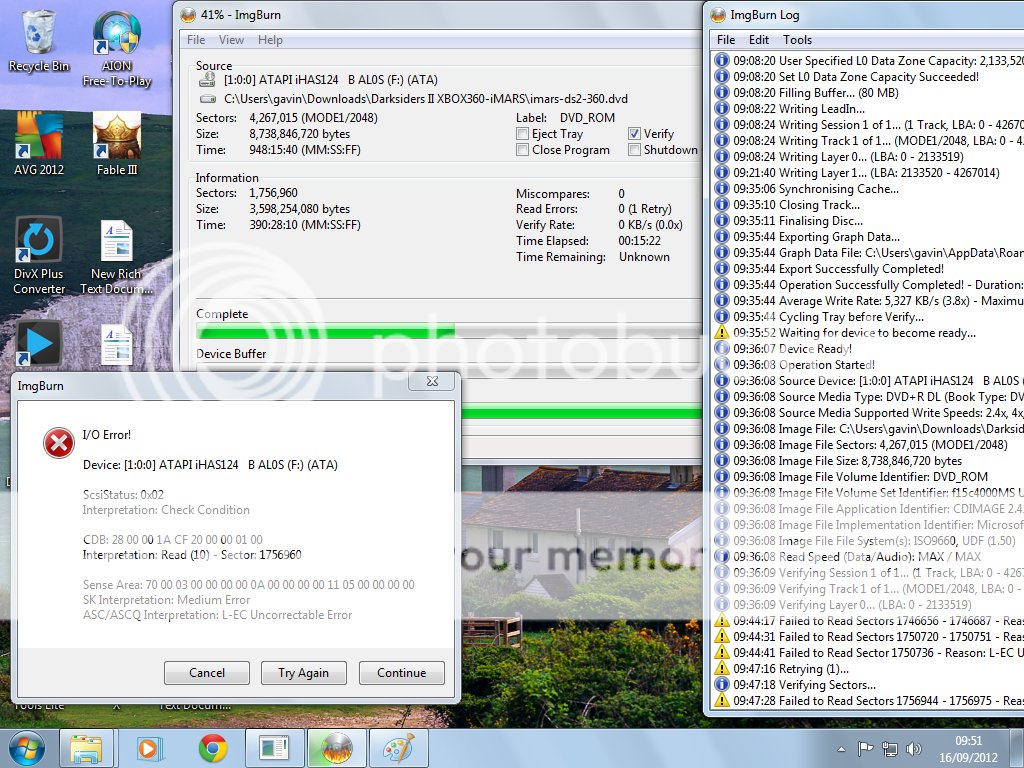This screenshot has height=768, width=1024.
Task: Show hidden system tray icons
Action: [841, 749]
